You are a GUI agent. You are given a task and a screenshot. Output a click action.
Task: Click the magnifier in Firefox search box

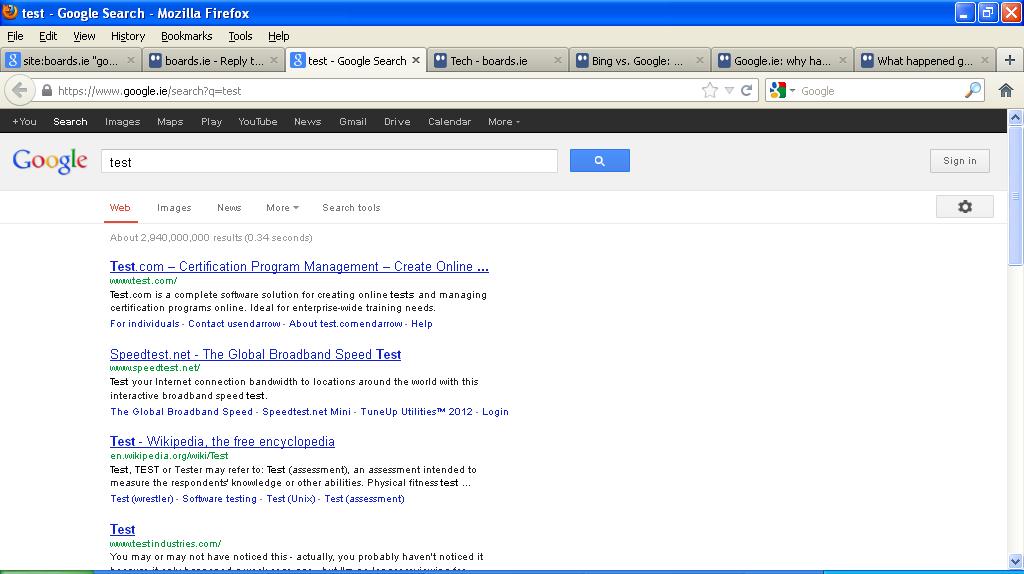(x=972, y=91)
